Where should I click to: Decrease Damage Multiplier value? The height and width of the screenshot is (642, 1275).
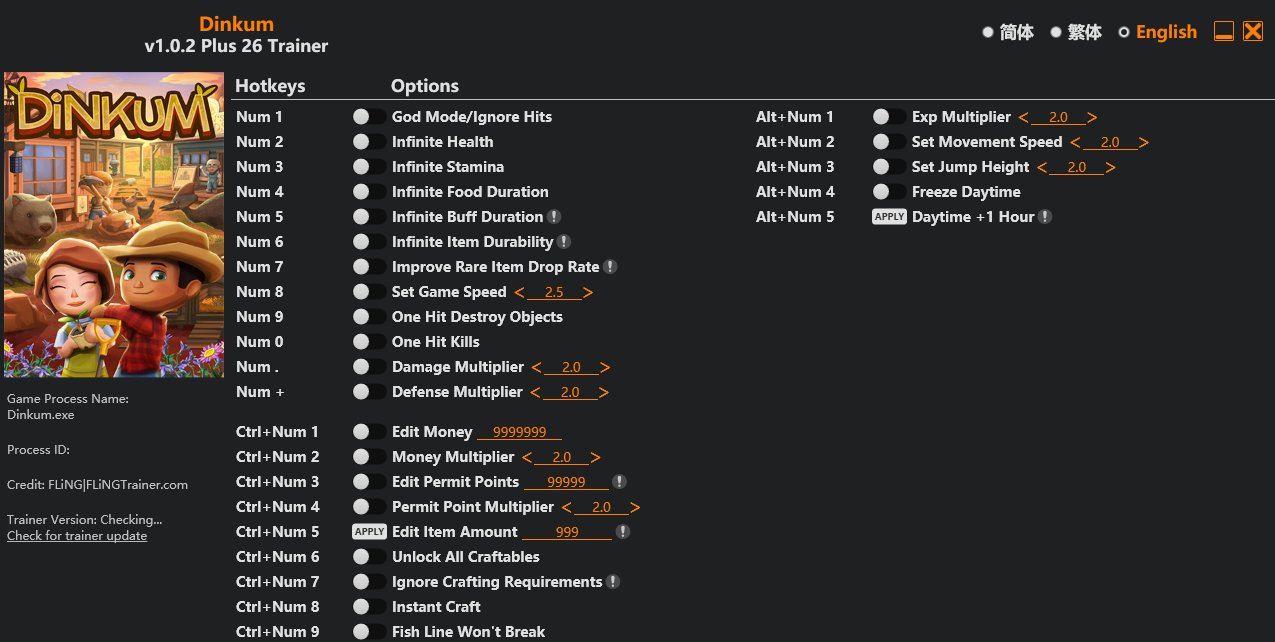tap(536, 368)
